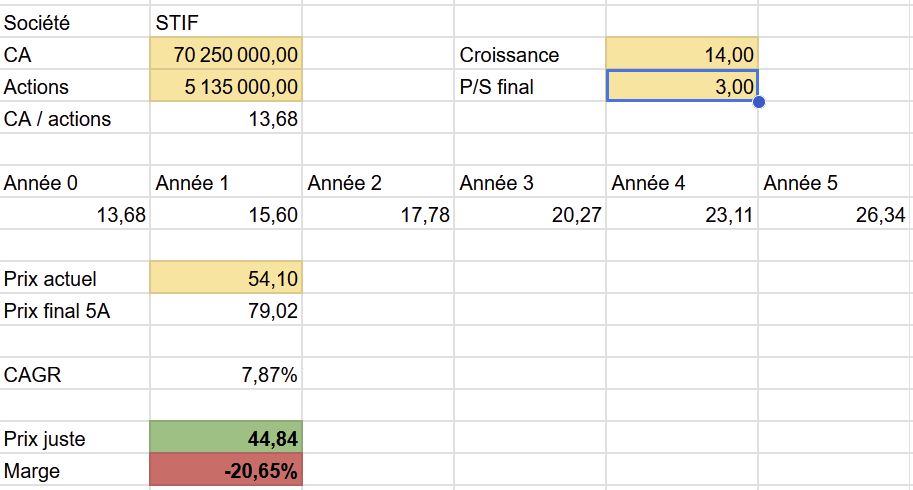This screenshot has height=490, width=913.
Task: Select the Actions cell 5 135 000,00
Action: 226,86
